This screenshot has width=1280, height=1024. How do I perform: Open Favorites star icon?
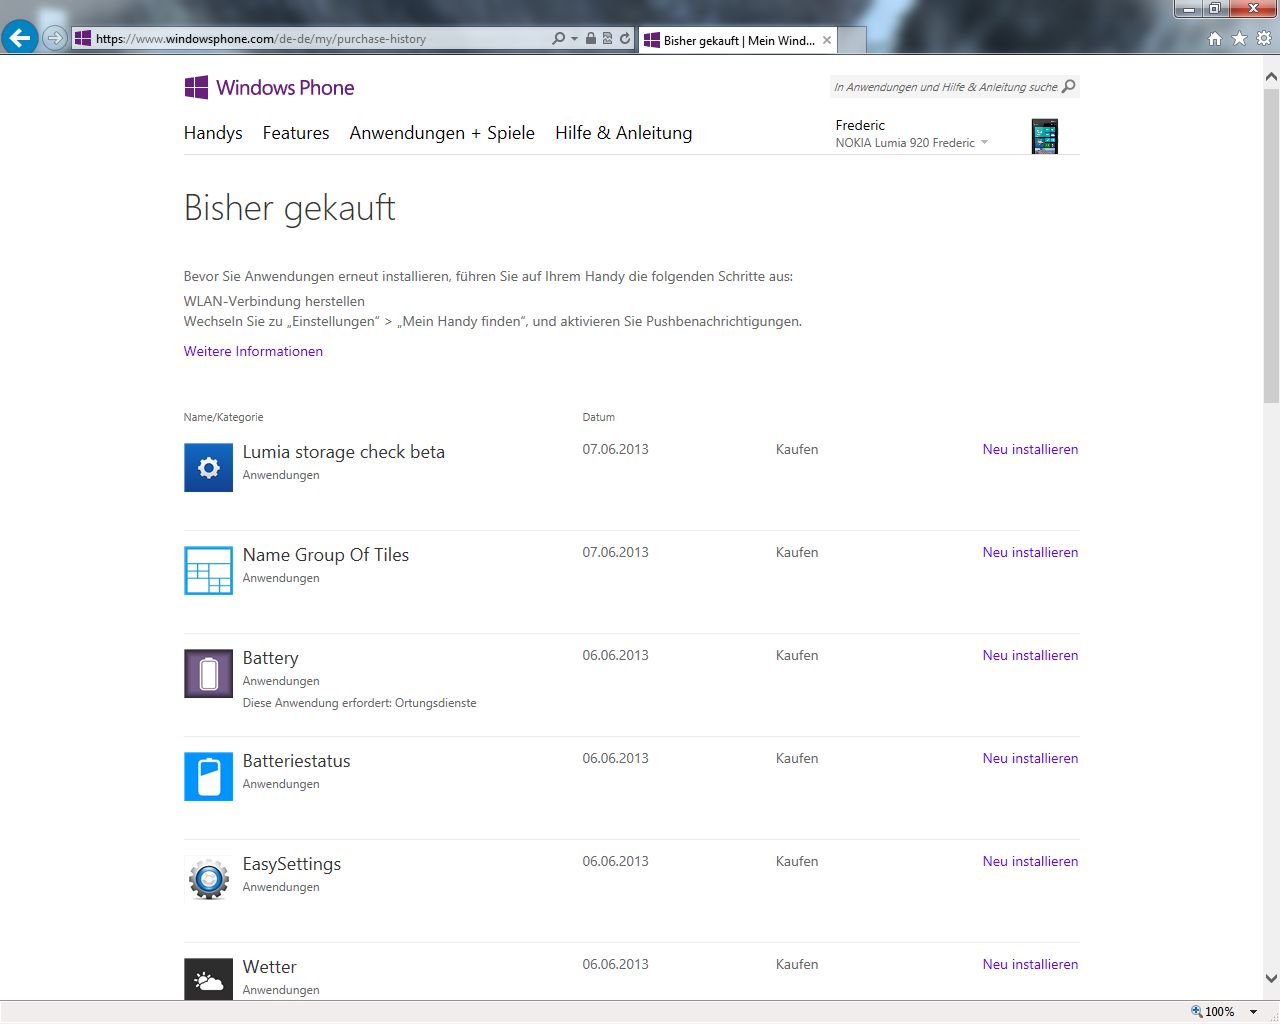pos(1240,38)
